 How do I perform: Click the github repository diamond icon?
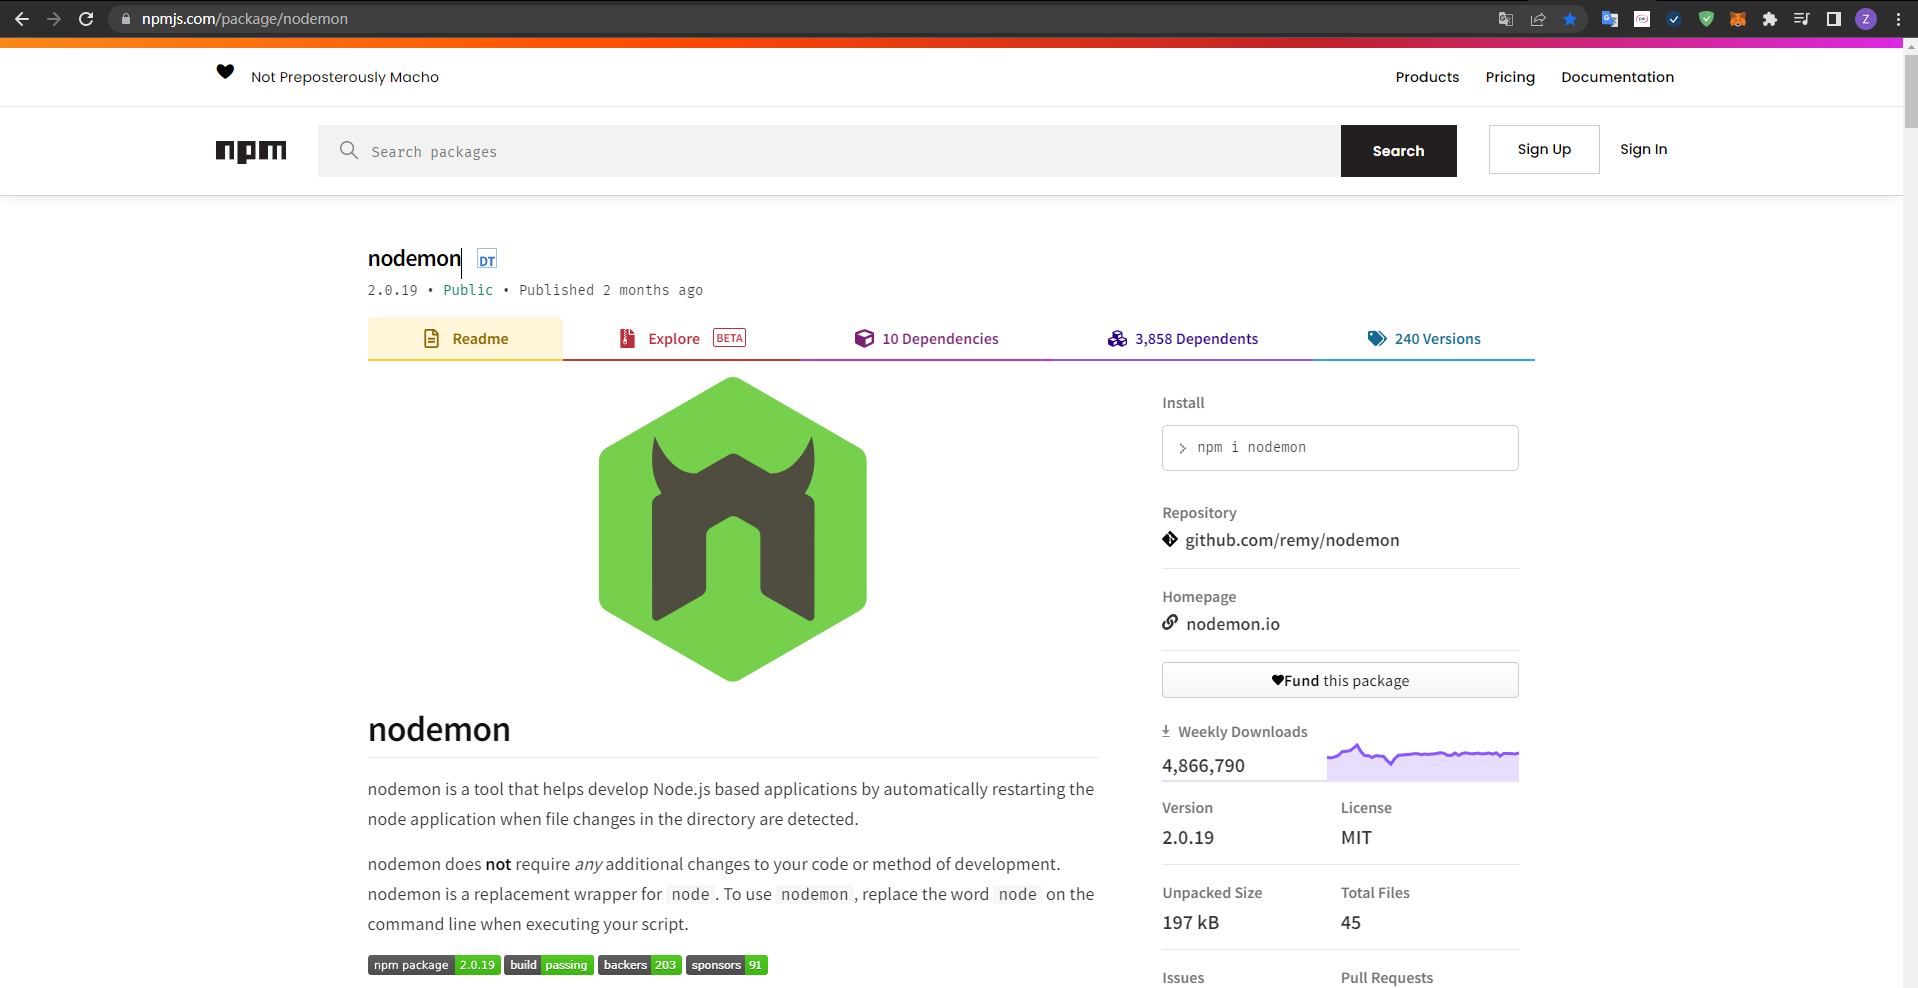click(1170, 540)
